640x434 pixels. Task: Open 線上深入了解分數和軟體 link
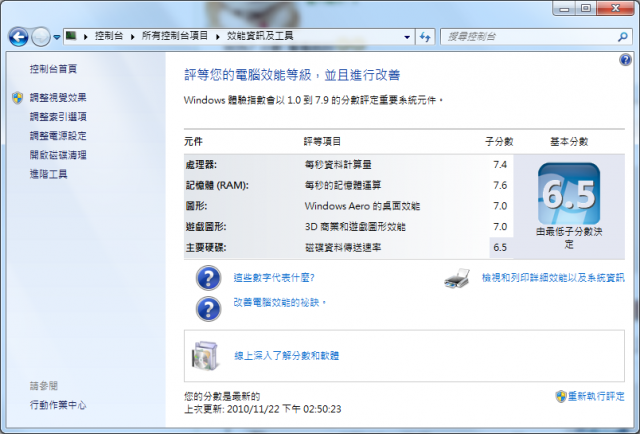pos(287,356)
